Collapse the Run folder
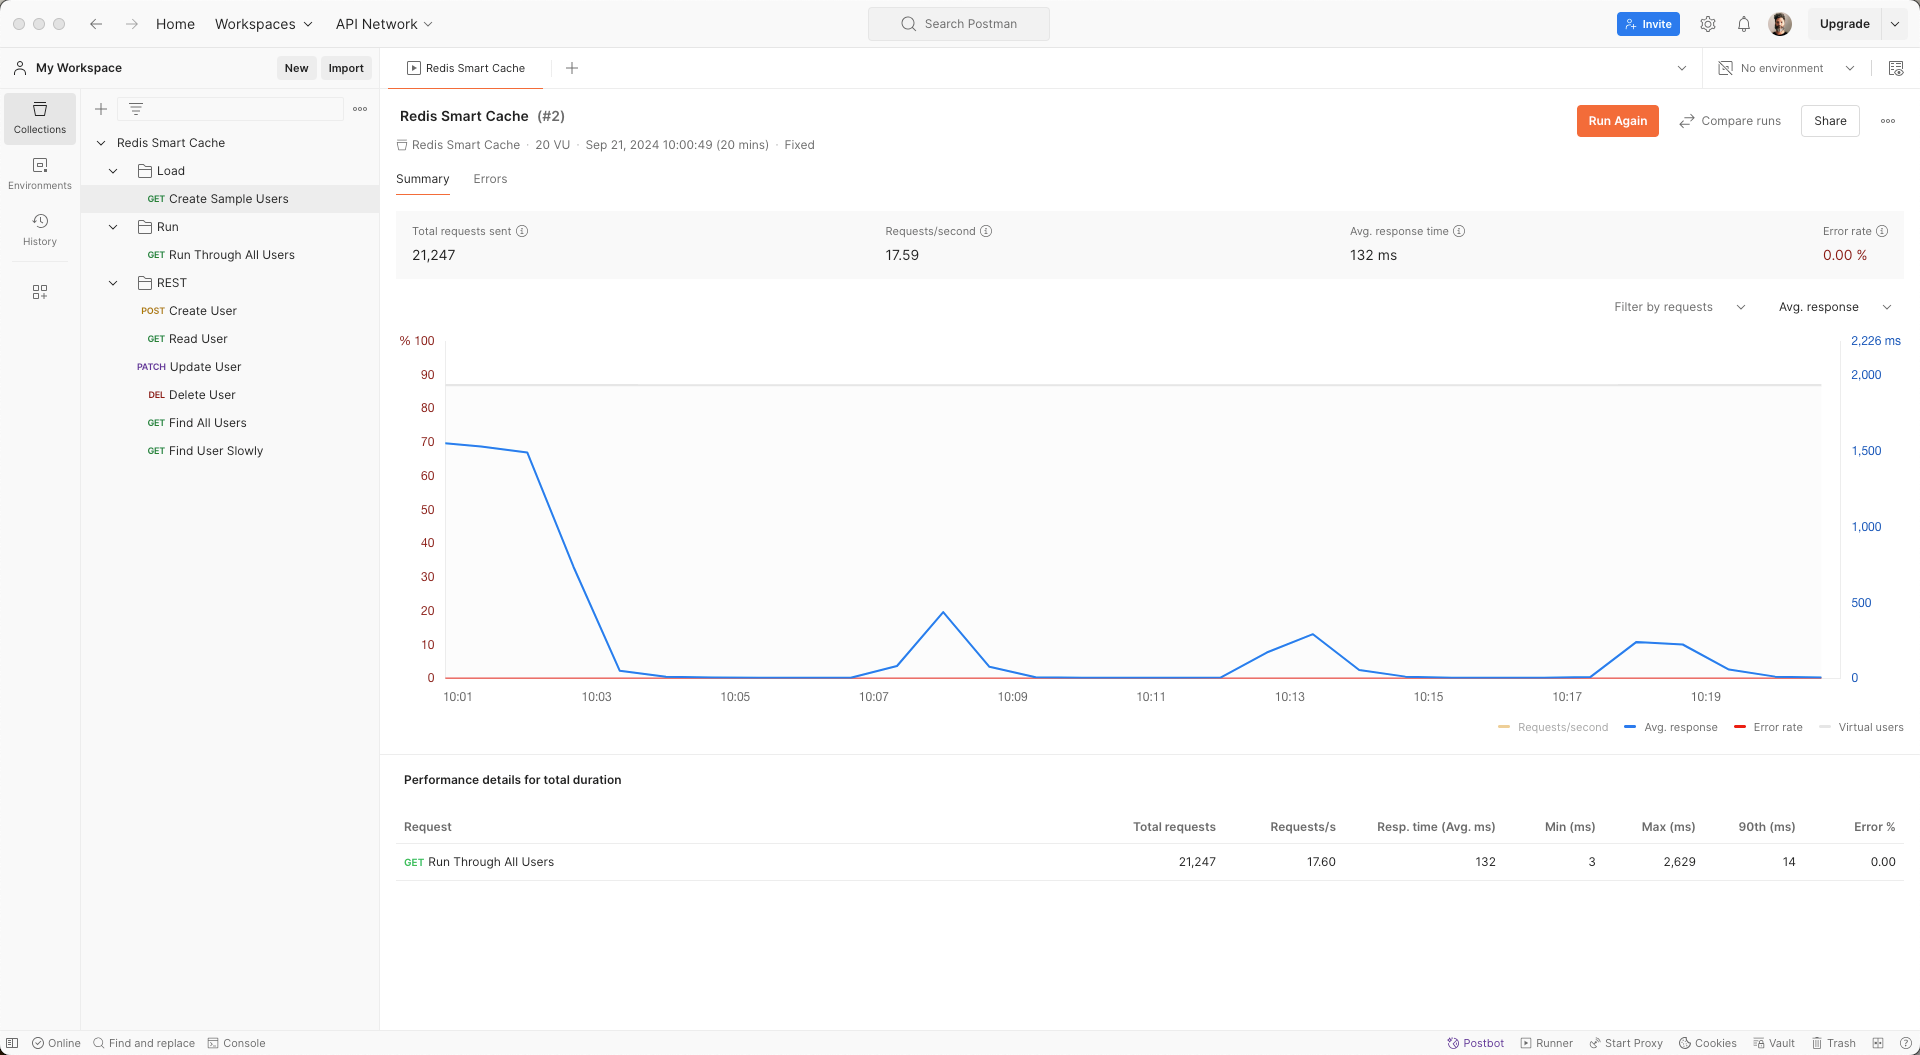Screen dimensions: 1920x1055 (113, 227)
